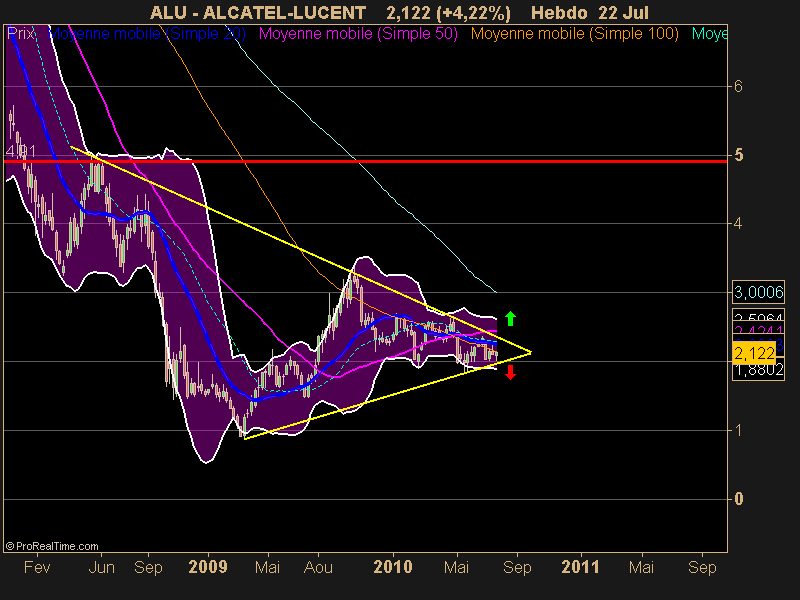Click the Sep label between 2010 and 2011
The width and height of the screenshot is (800, 600).
point(517,567)
